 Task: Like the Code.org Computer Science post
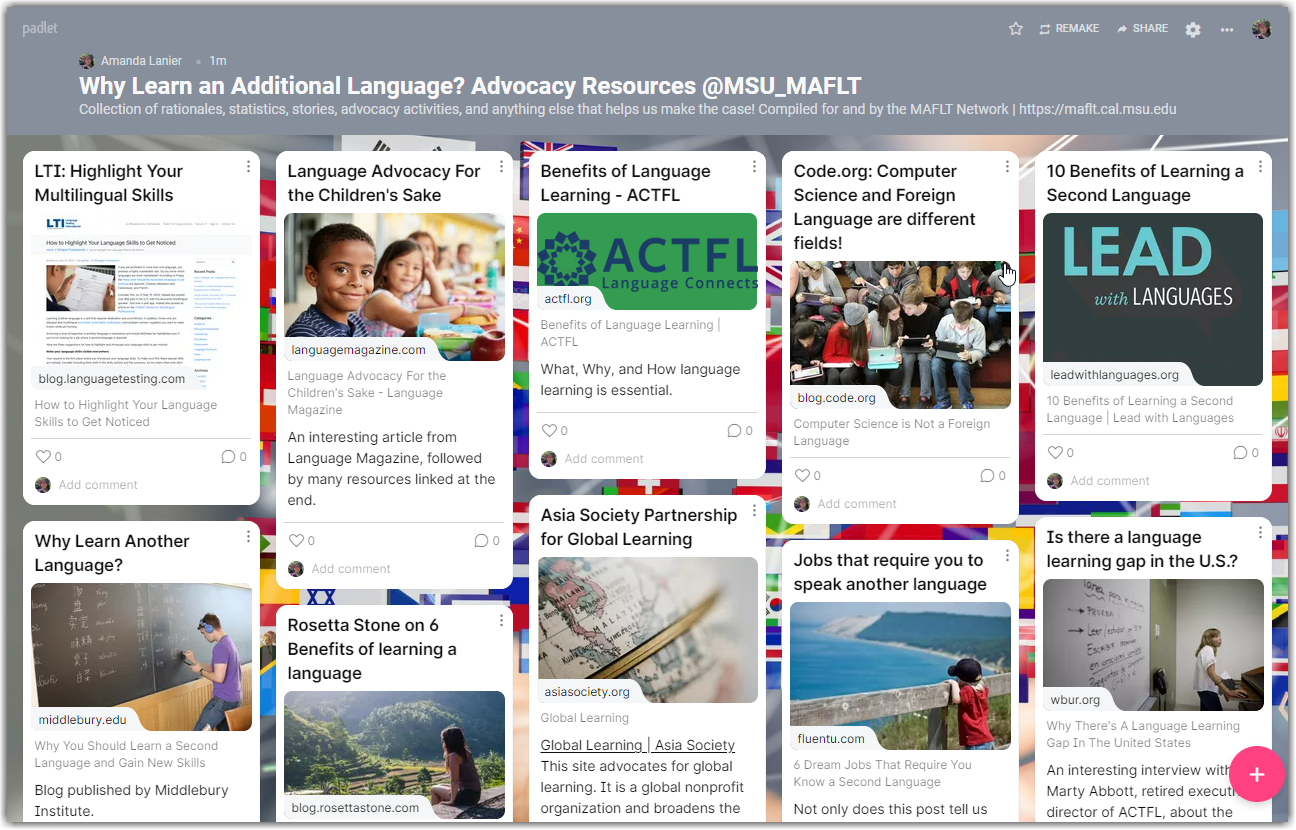tap(802, 476)
